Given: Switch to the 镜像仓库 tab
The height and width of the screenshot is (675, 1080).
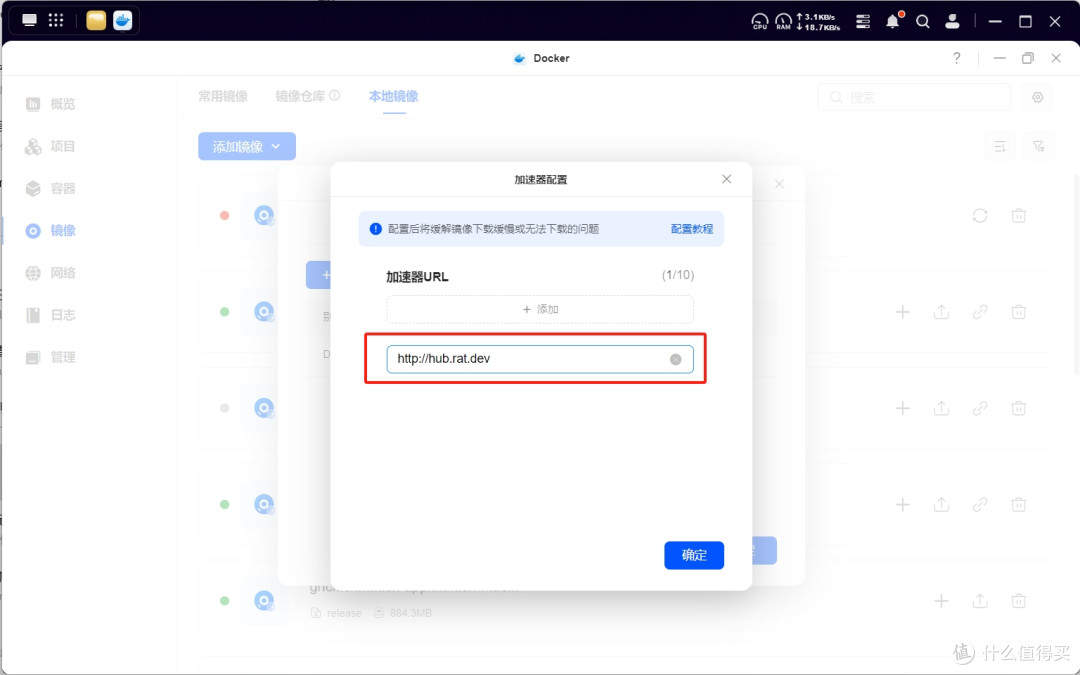Looking at the screenshot, I should [x=300, y=96].
